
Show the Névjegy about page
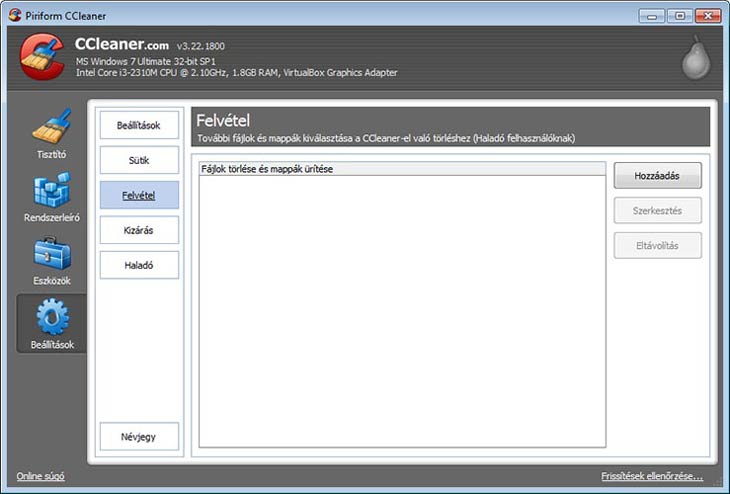tap(139, 437)
